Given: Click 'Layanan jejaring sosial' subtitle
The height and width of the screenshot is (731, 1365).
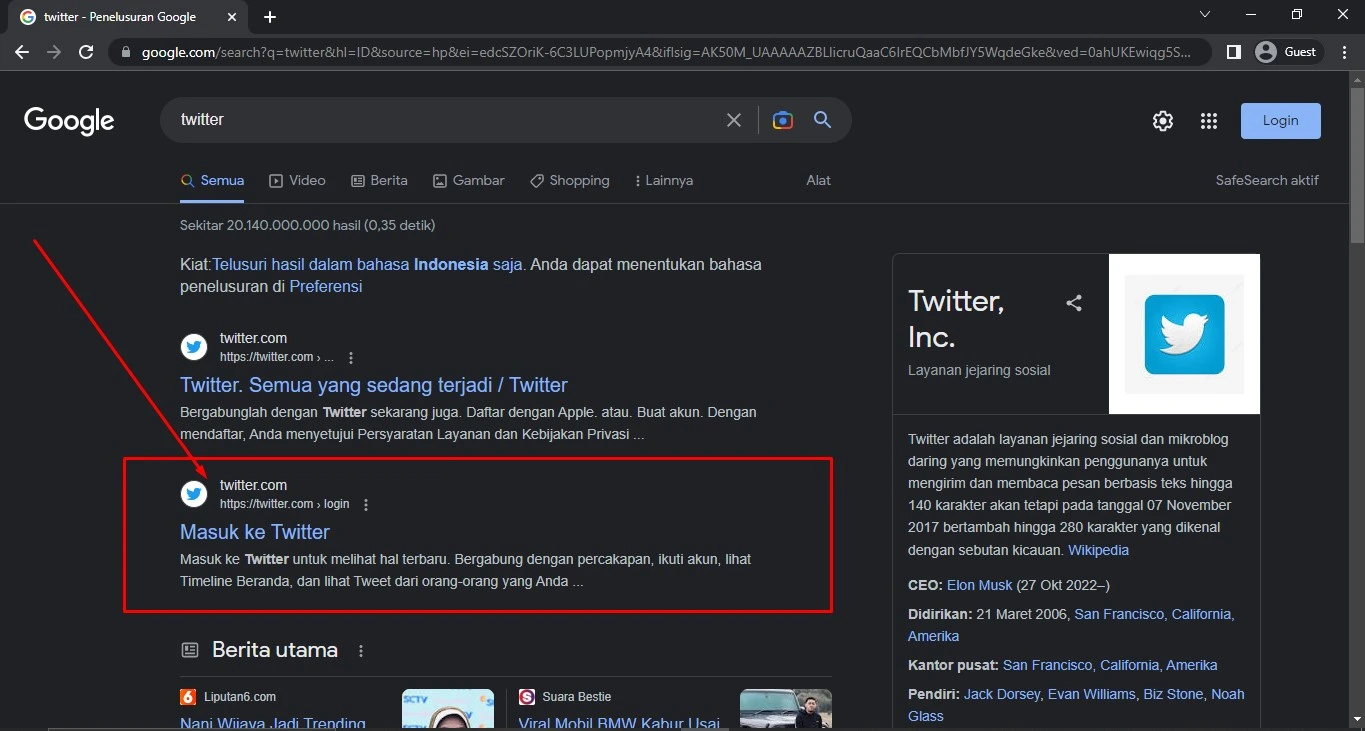Looking at the screenshot, I should tap(979, 370).
